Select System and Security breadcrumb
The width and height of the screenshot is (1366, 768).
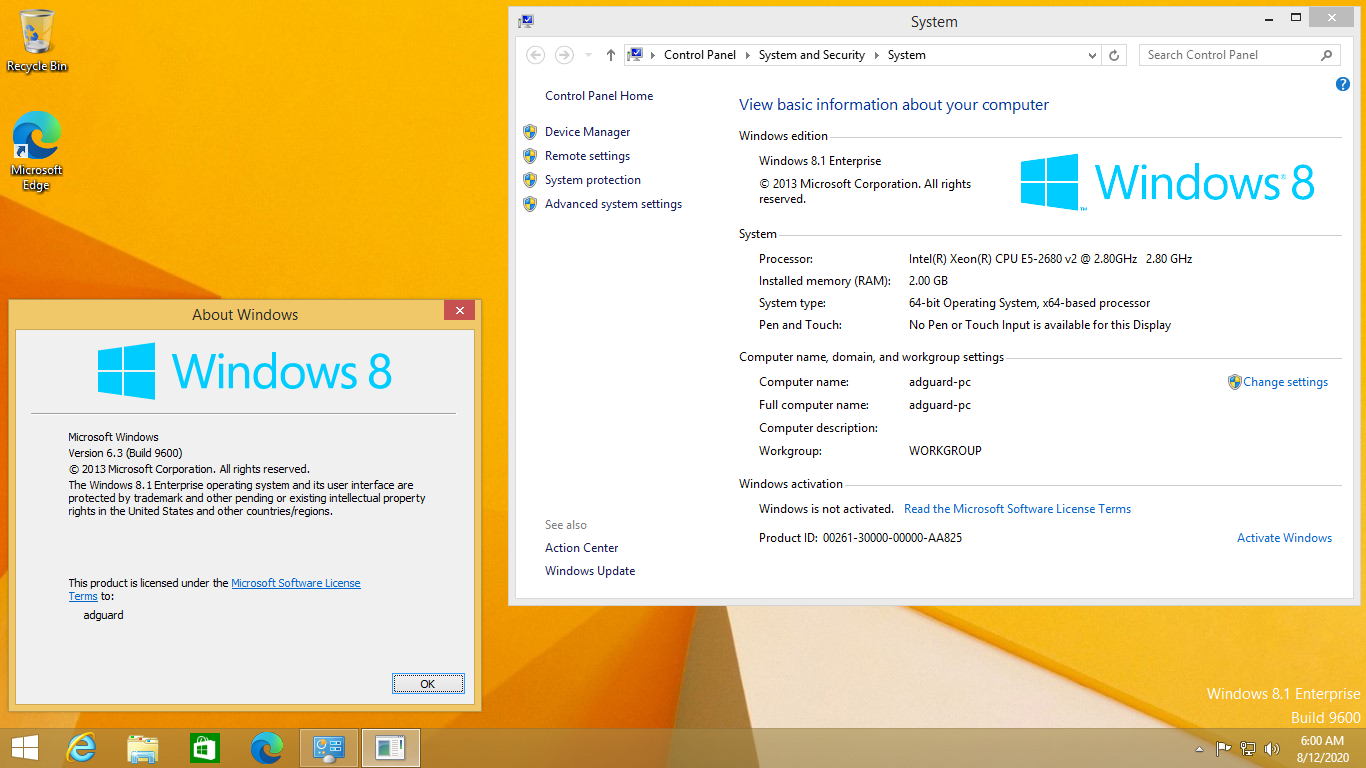point(812,55)
